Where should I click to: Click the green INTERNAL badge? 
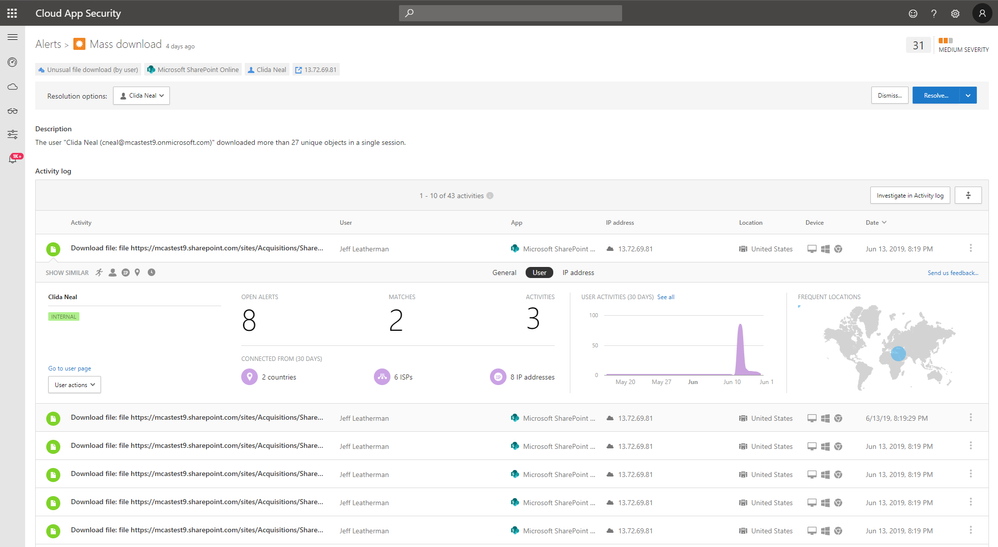click(64, 316)
